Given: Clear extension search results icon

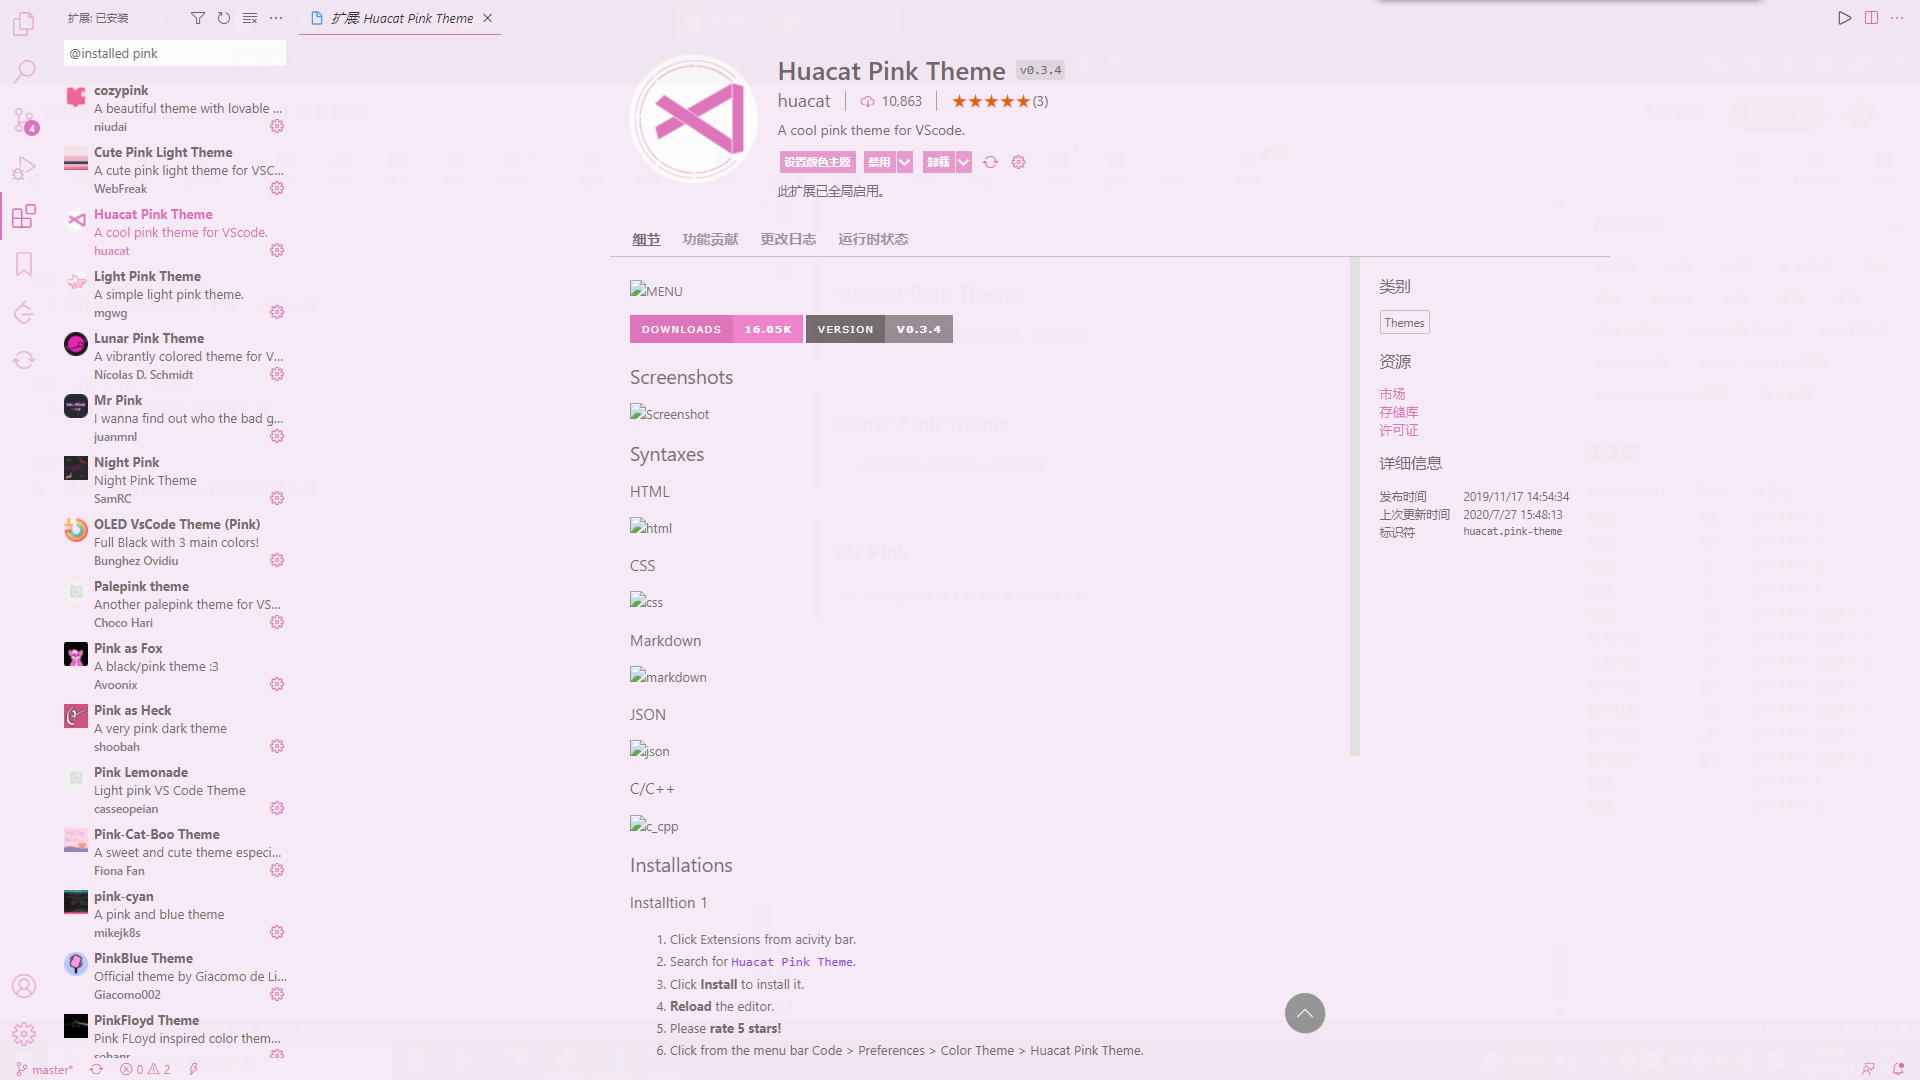Looking at the screenshot, I should click(x=250, y=18).
